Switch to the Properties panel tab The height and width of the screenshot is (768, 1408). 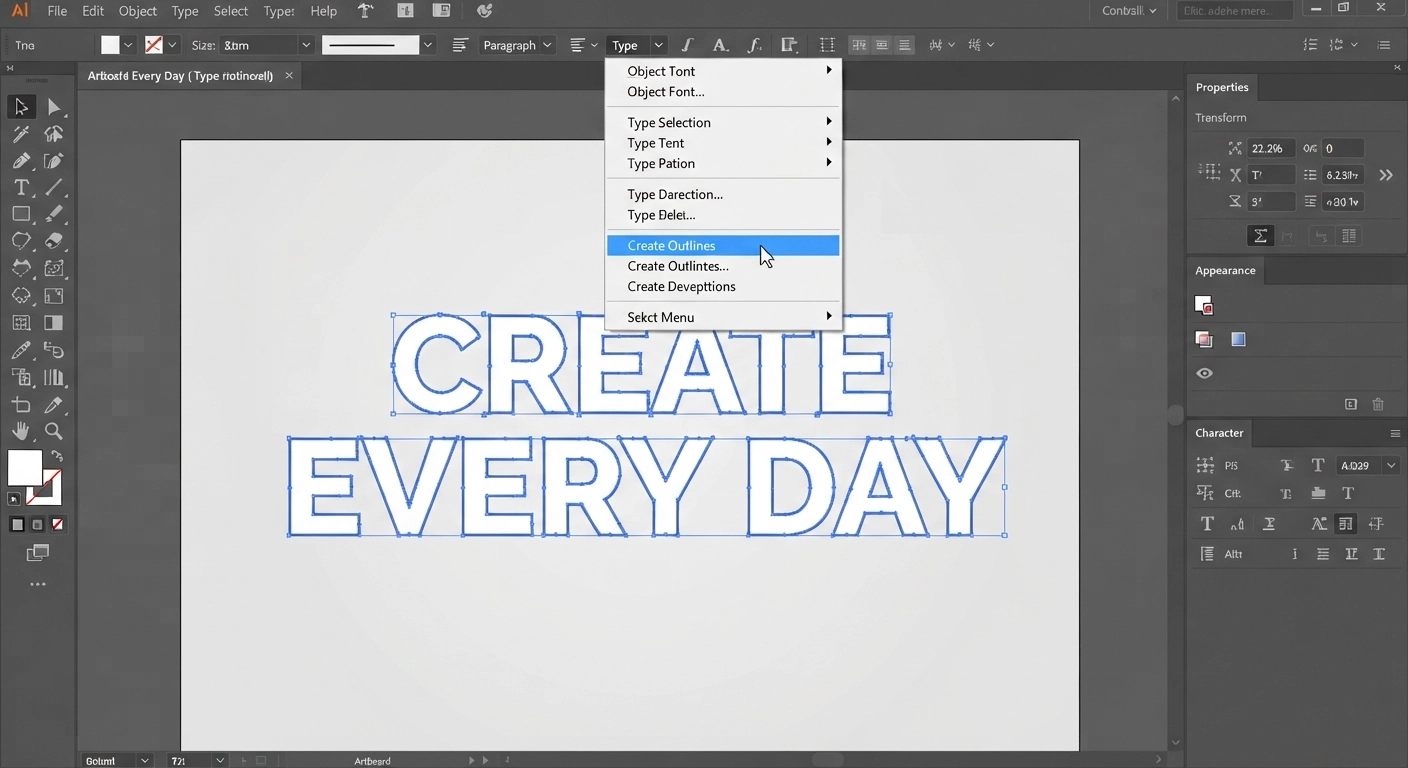point(1222,87)
